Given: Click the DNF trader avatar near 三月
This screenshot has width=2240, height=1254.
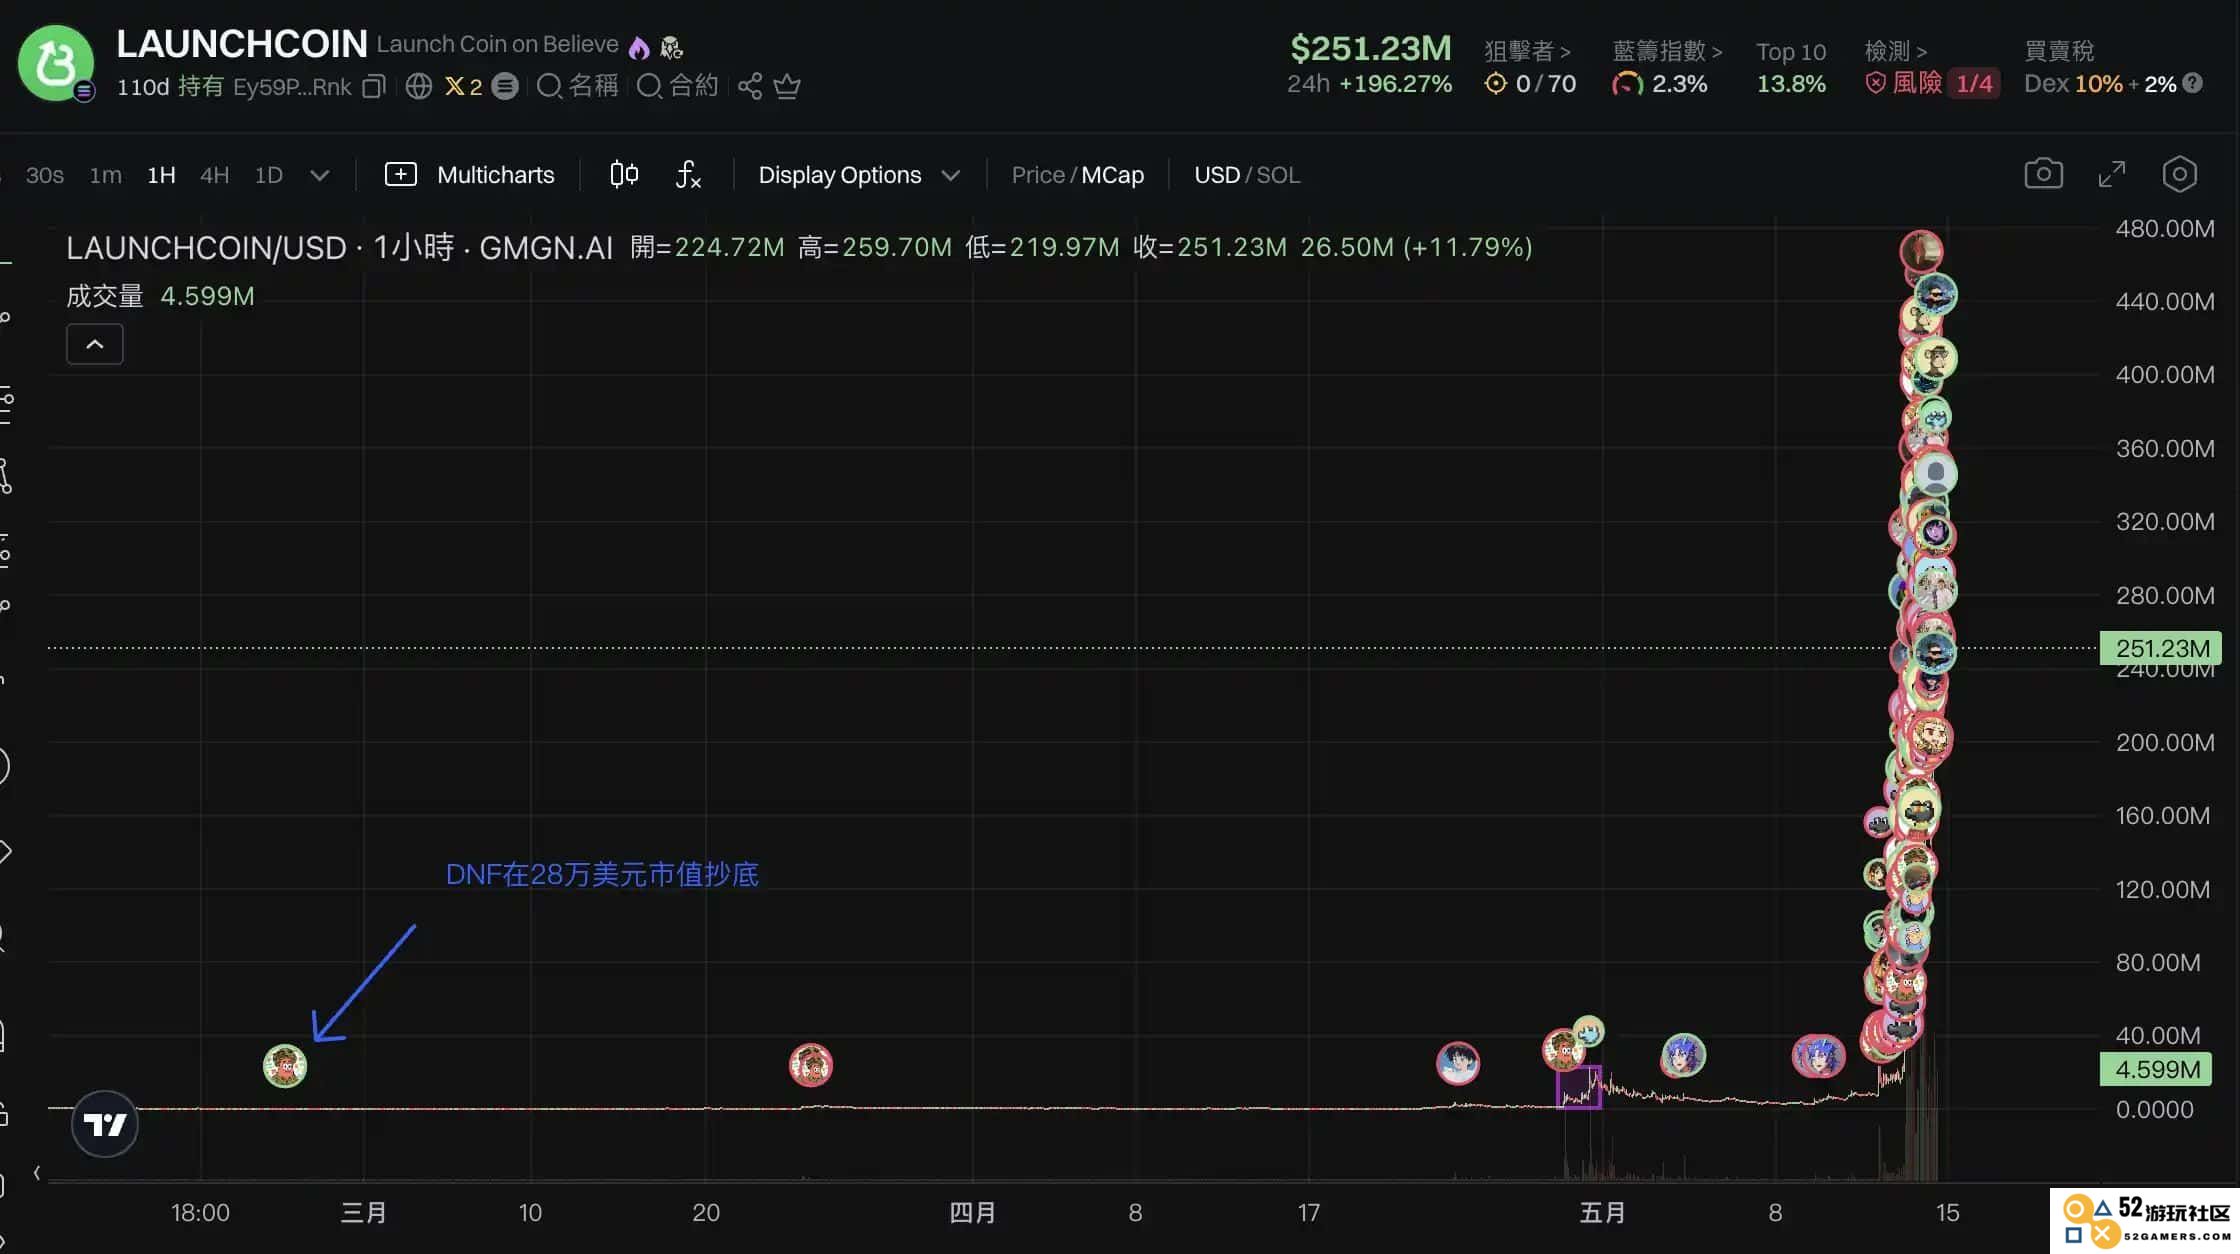Looking at the screenshot, I should tap(285, 1066).
